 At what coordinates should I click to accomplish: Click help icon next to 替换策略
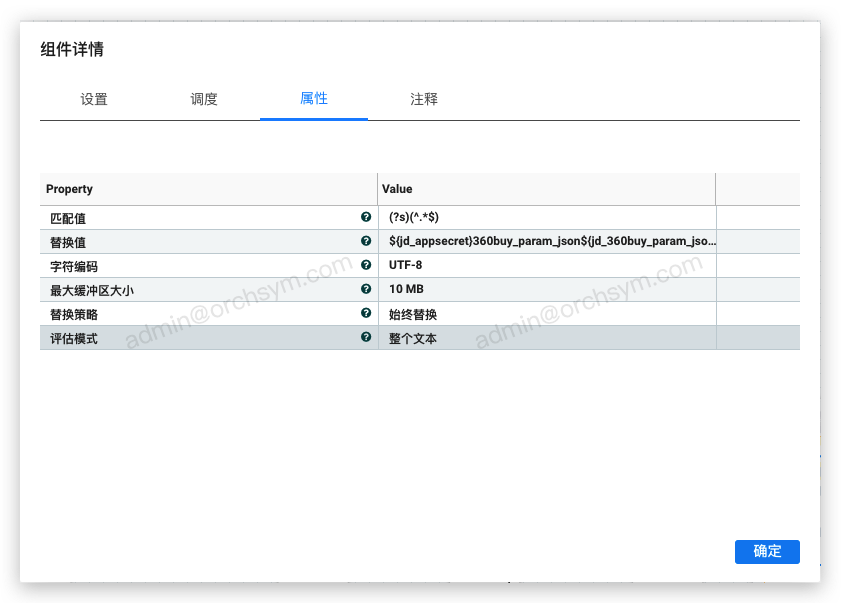[366, 313]
